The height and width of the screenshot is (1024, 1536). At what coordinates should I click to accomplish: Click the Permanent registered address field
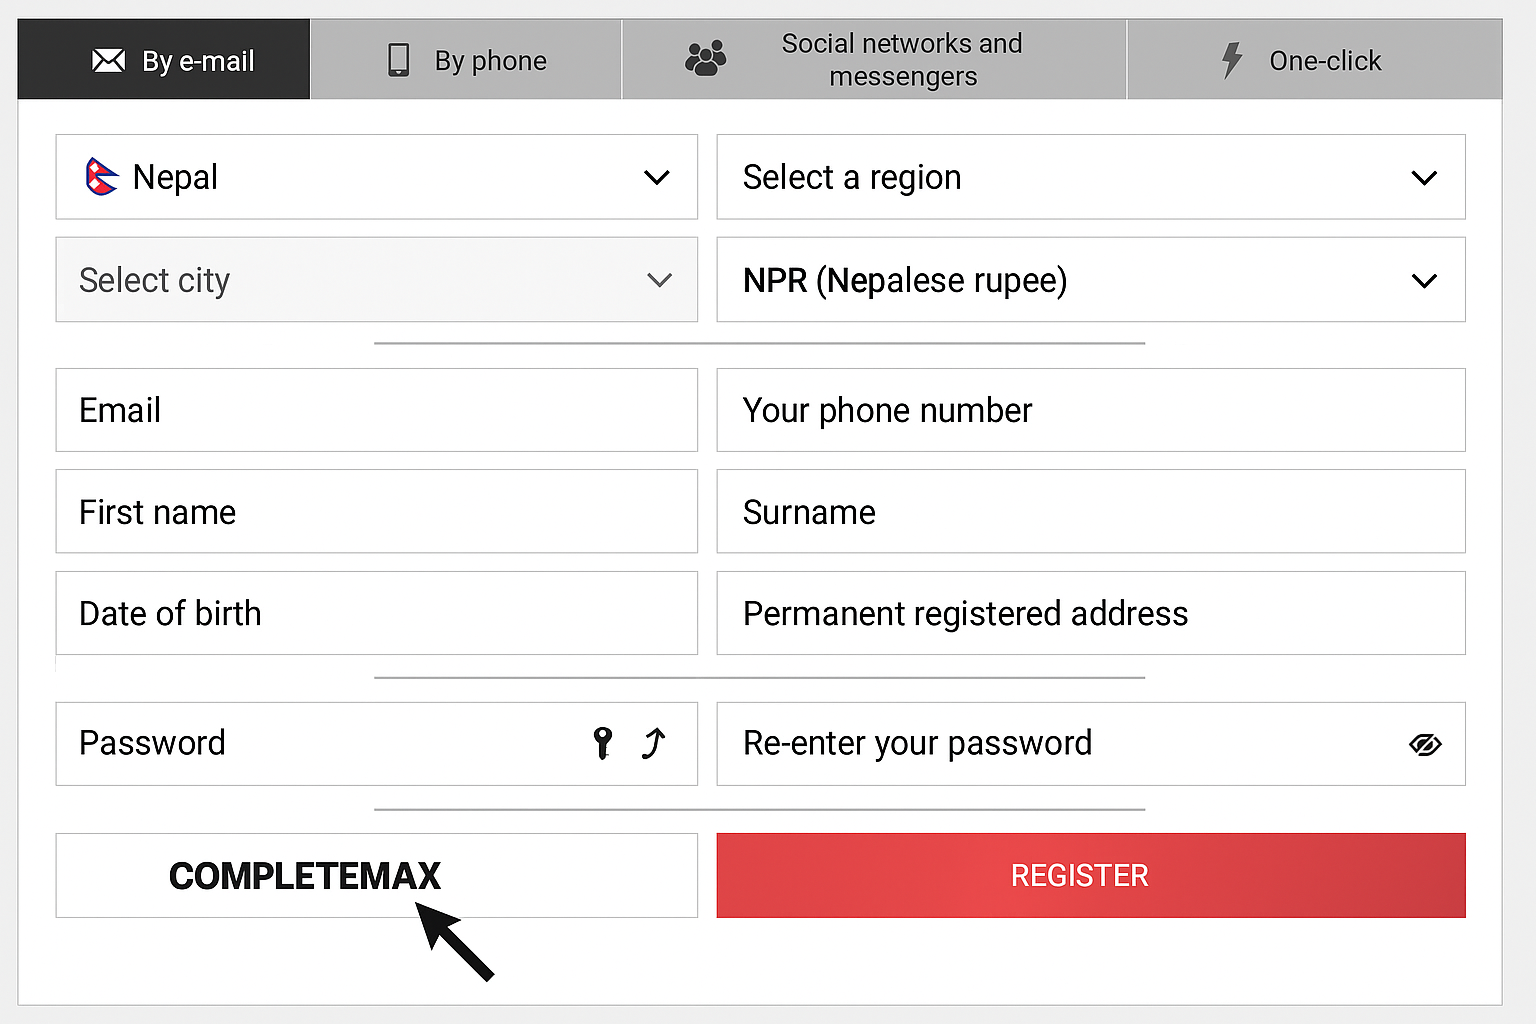pyautogui.click(x=1090, y=613)
